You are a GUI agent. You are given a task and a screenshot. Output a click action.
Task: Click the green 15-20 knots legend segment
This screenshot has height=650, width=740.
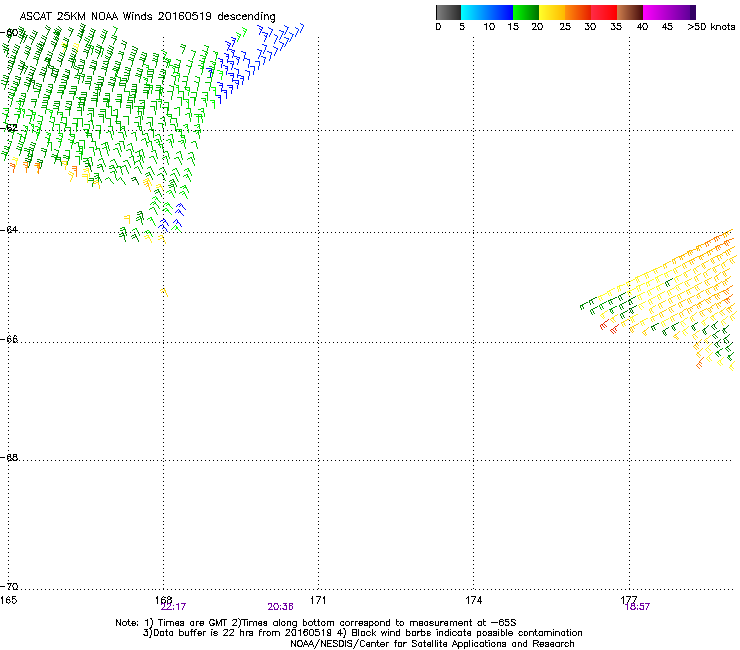(526, 12)
